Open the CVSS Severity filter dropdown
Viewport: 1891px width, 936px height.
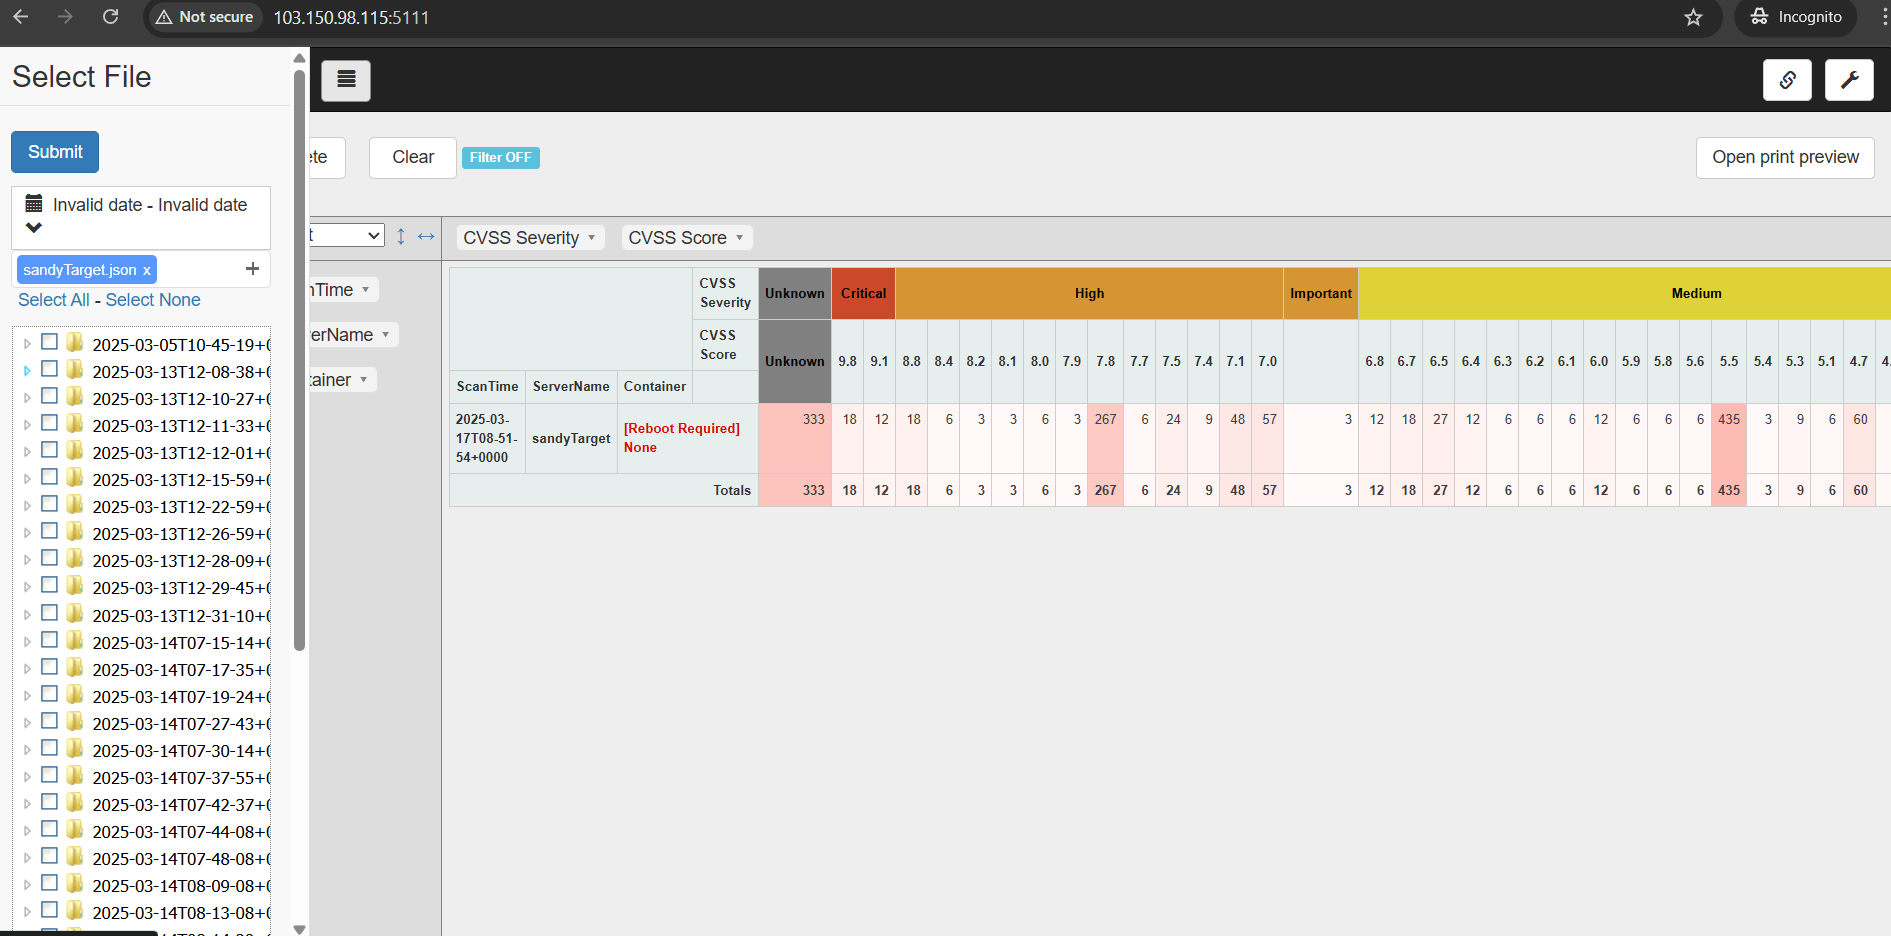pos(530,238)
